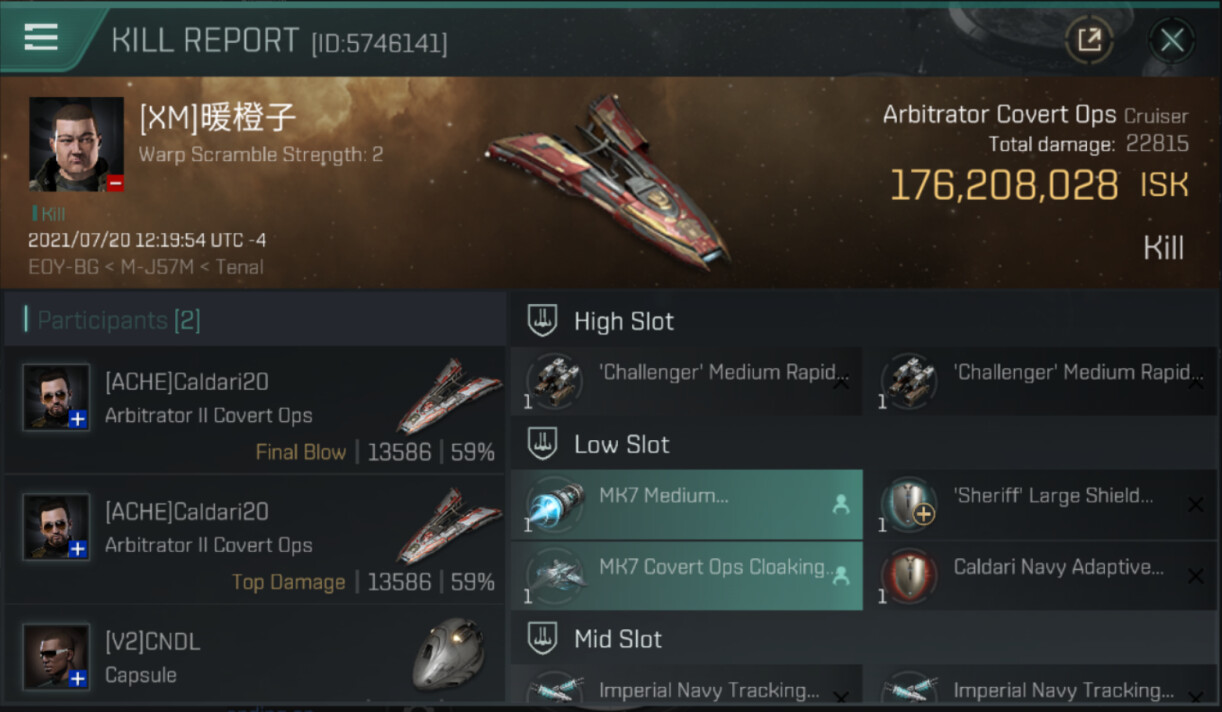Open [V2]CNDL Capsule participant entry
1222x712 pixels.
pyautogui.click(x=255, y=659)
